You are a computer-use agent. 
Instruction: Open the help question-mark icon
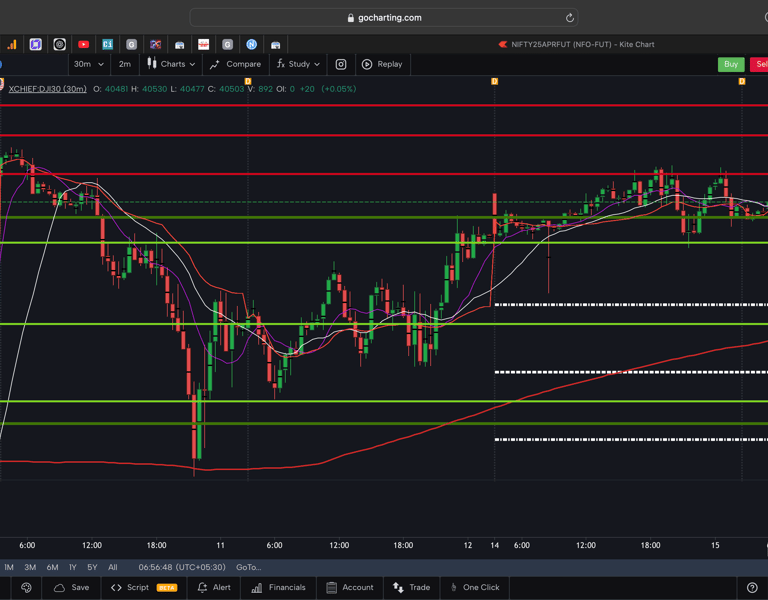(752, 587)
